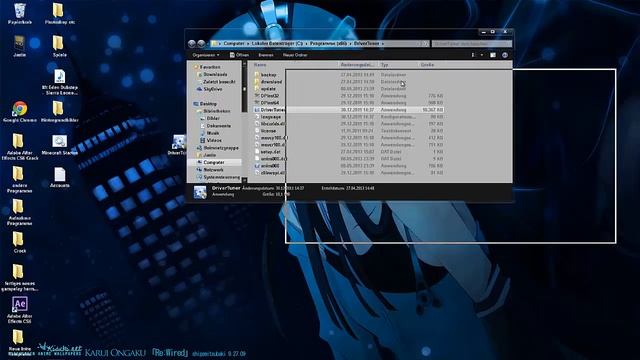The width and height of the screenshot is (640, 360).
Task: Select the zlibwapi.dll file
Action: [348, 173]
